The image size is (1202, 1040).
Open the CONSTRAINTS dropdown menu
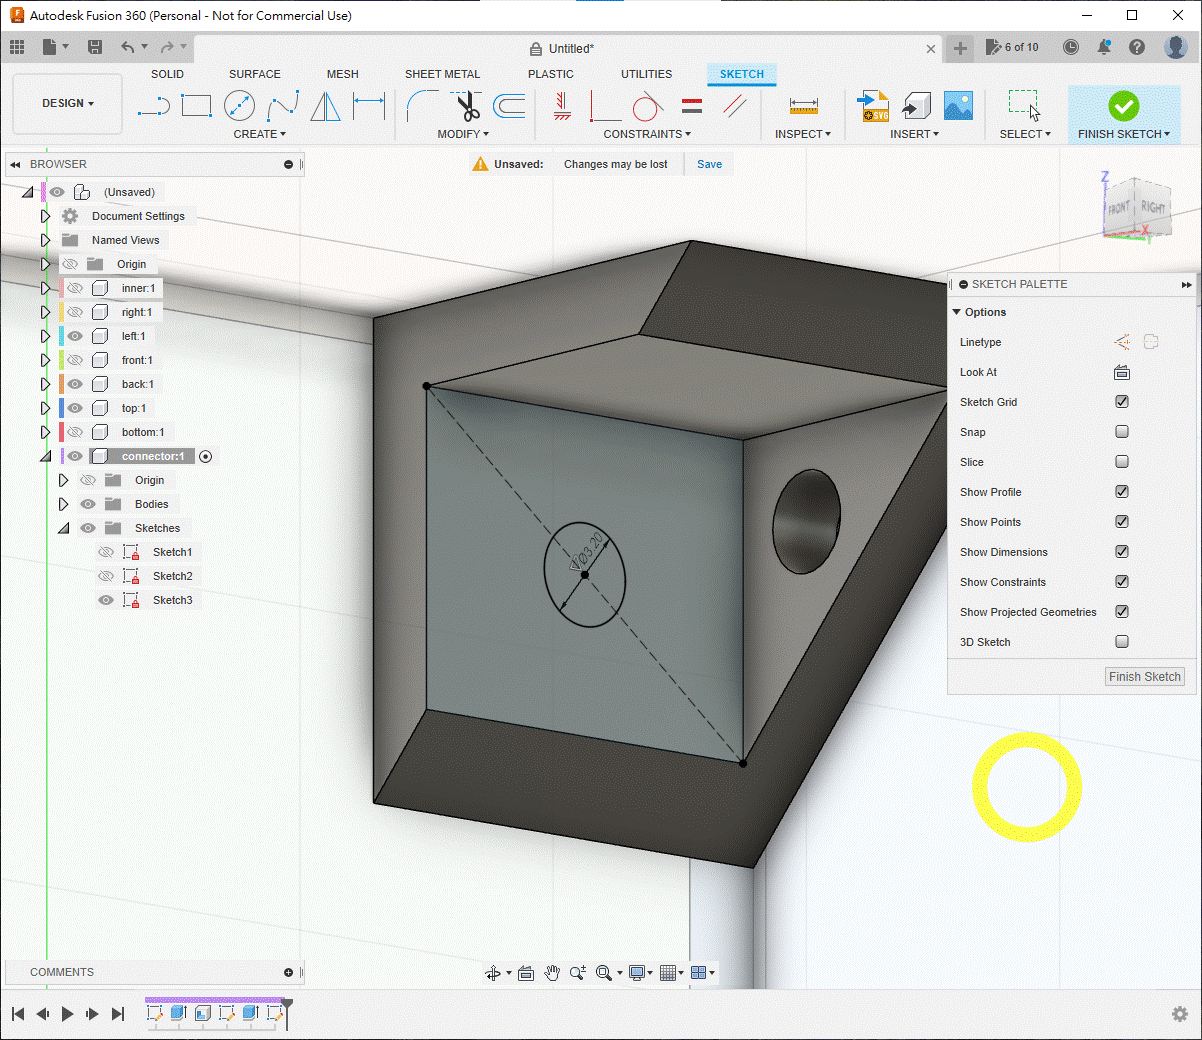[646, 134]
